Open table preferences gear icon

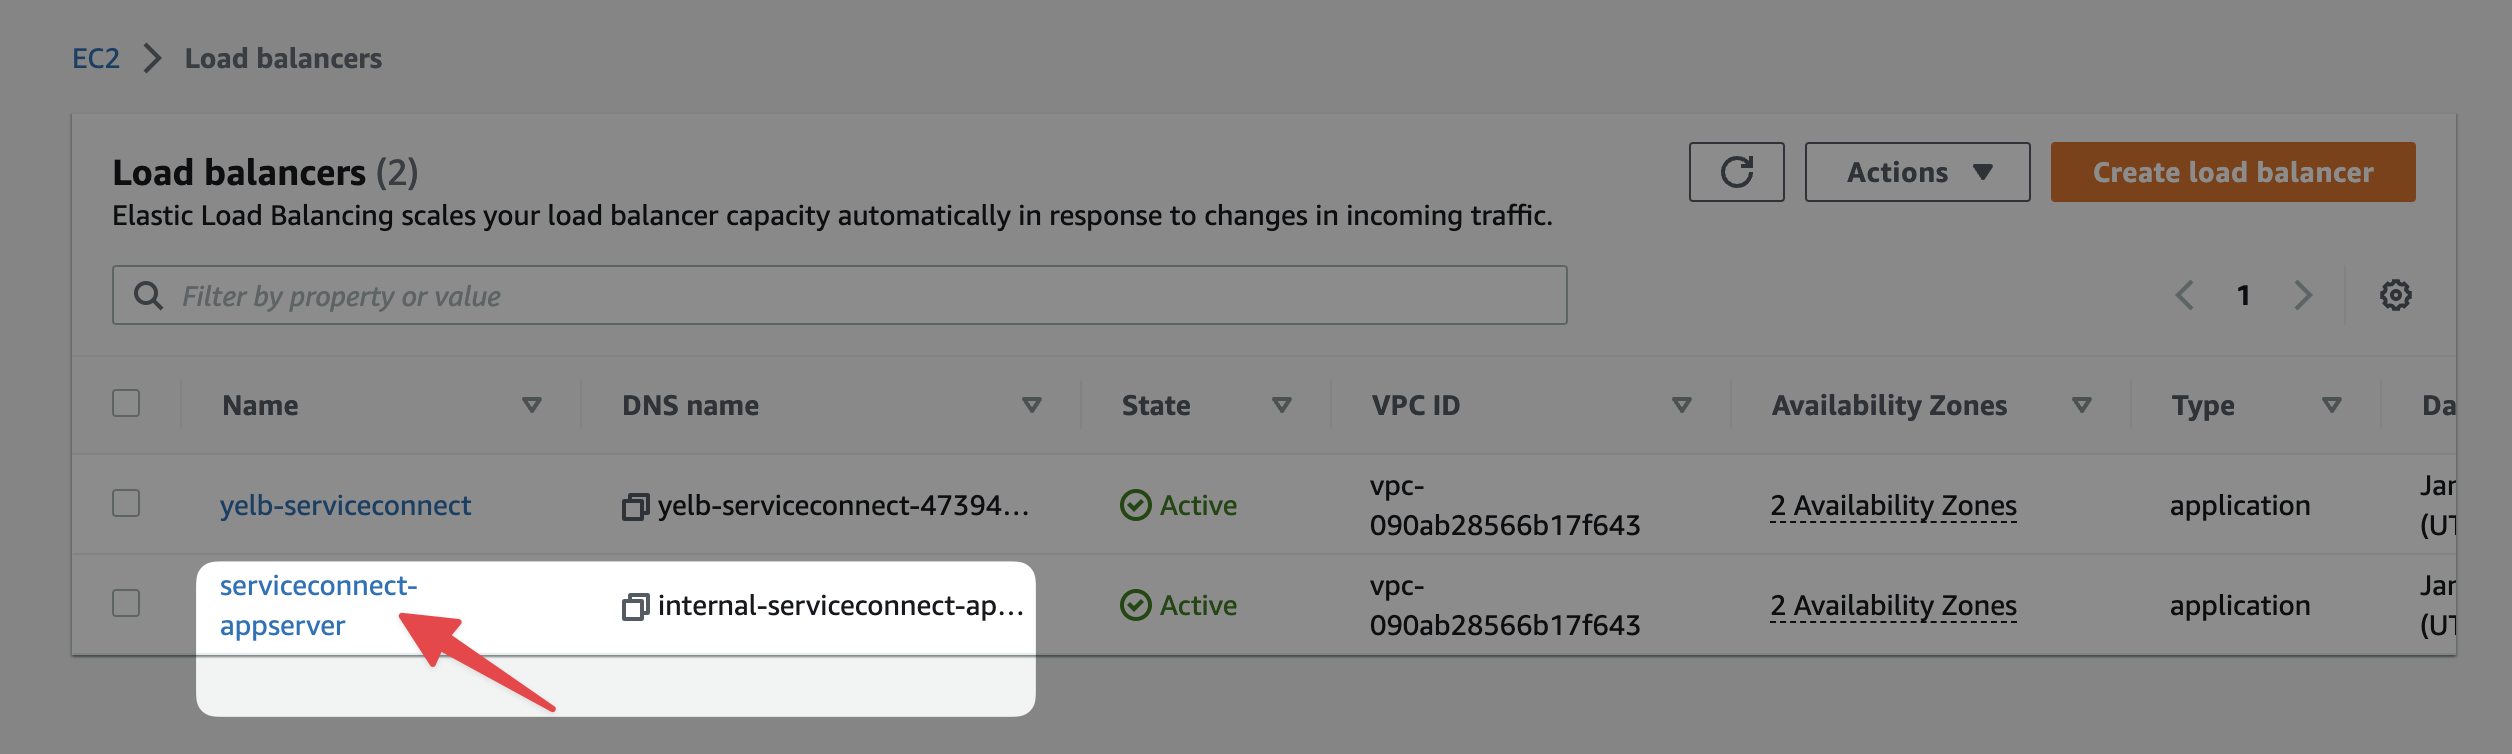2395,295
